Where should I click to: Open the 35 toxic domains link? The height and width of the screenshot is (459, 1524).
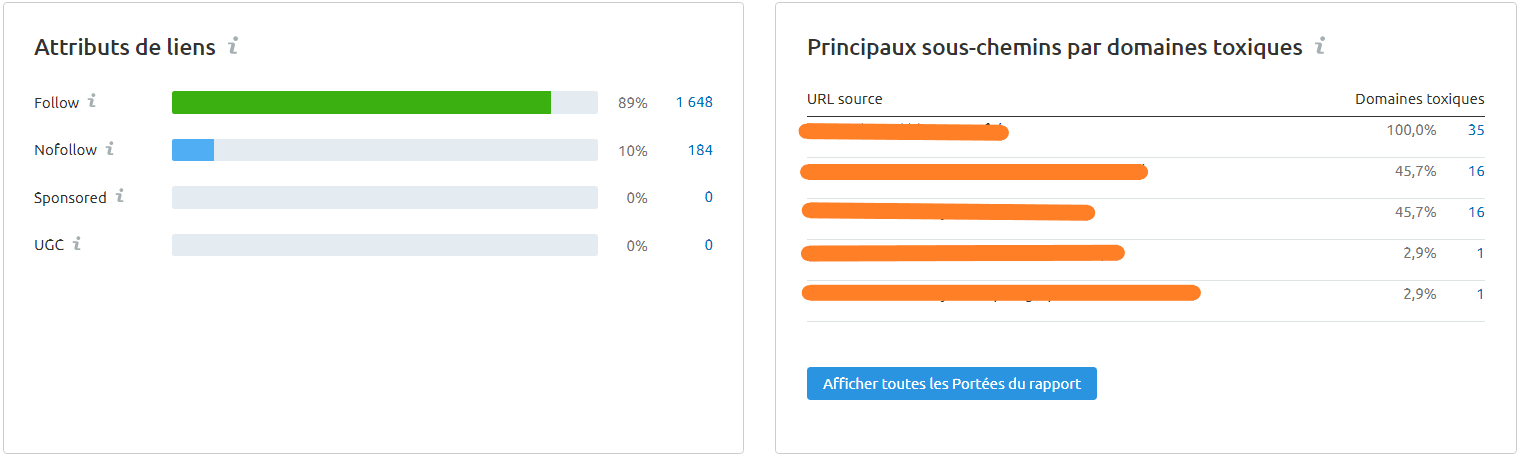pos(1476,130)
